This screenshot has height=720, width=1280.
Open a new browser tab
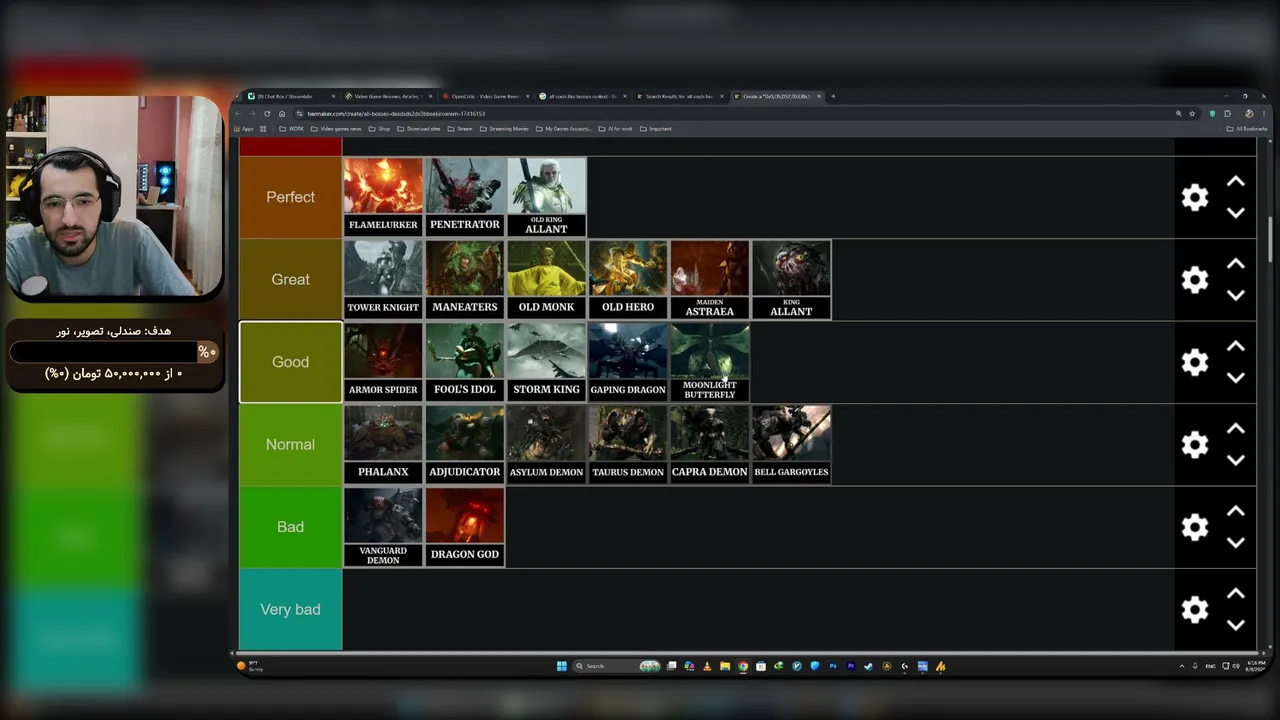point(833,96)
